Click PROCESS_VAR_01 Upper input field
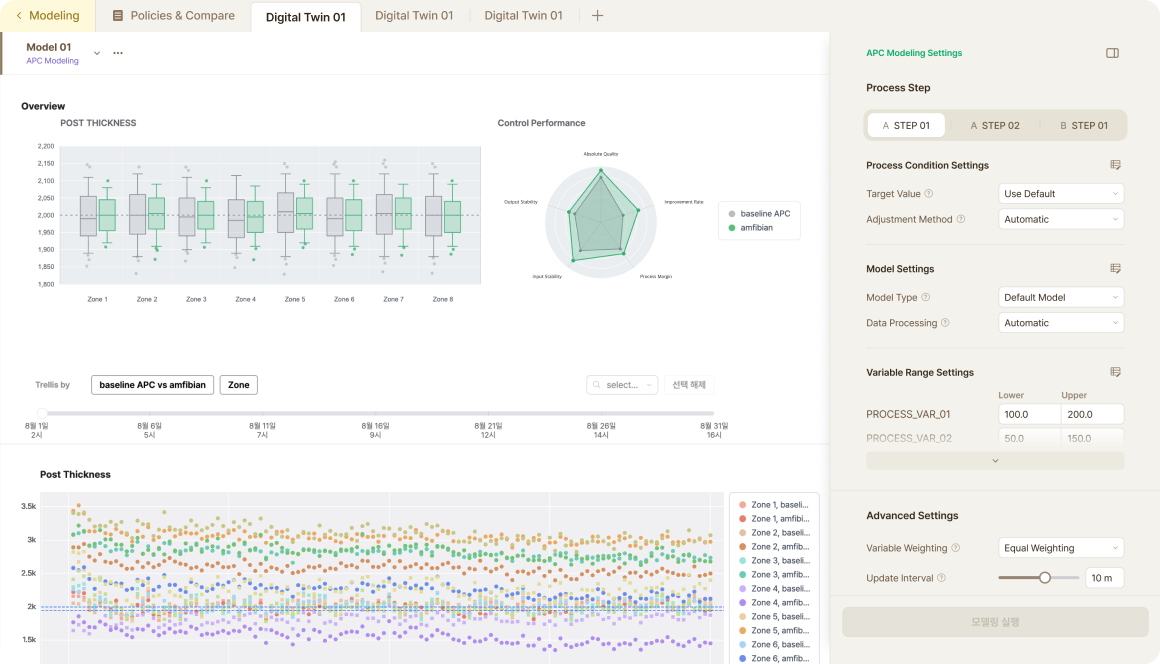Image resolution: width=1160 pixels, height=664 pixels. pos(1093,414)
